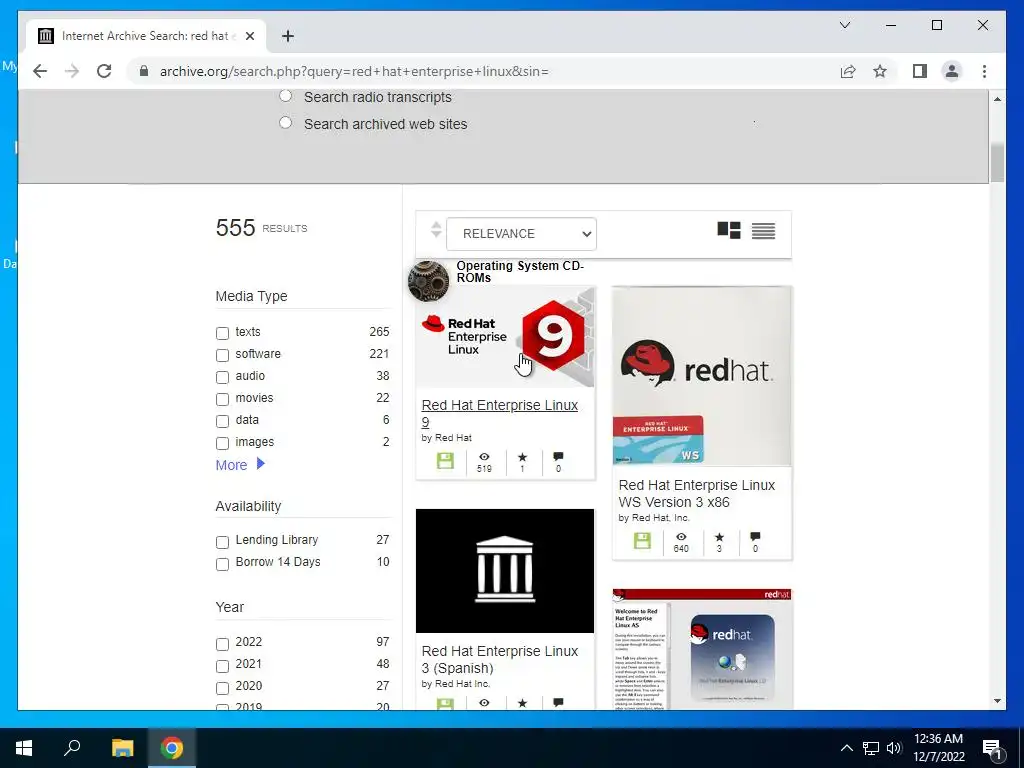
Task: Open Operating System CD-ROMs collection gear icon
Action: (x=428, y=281)
